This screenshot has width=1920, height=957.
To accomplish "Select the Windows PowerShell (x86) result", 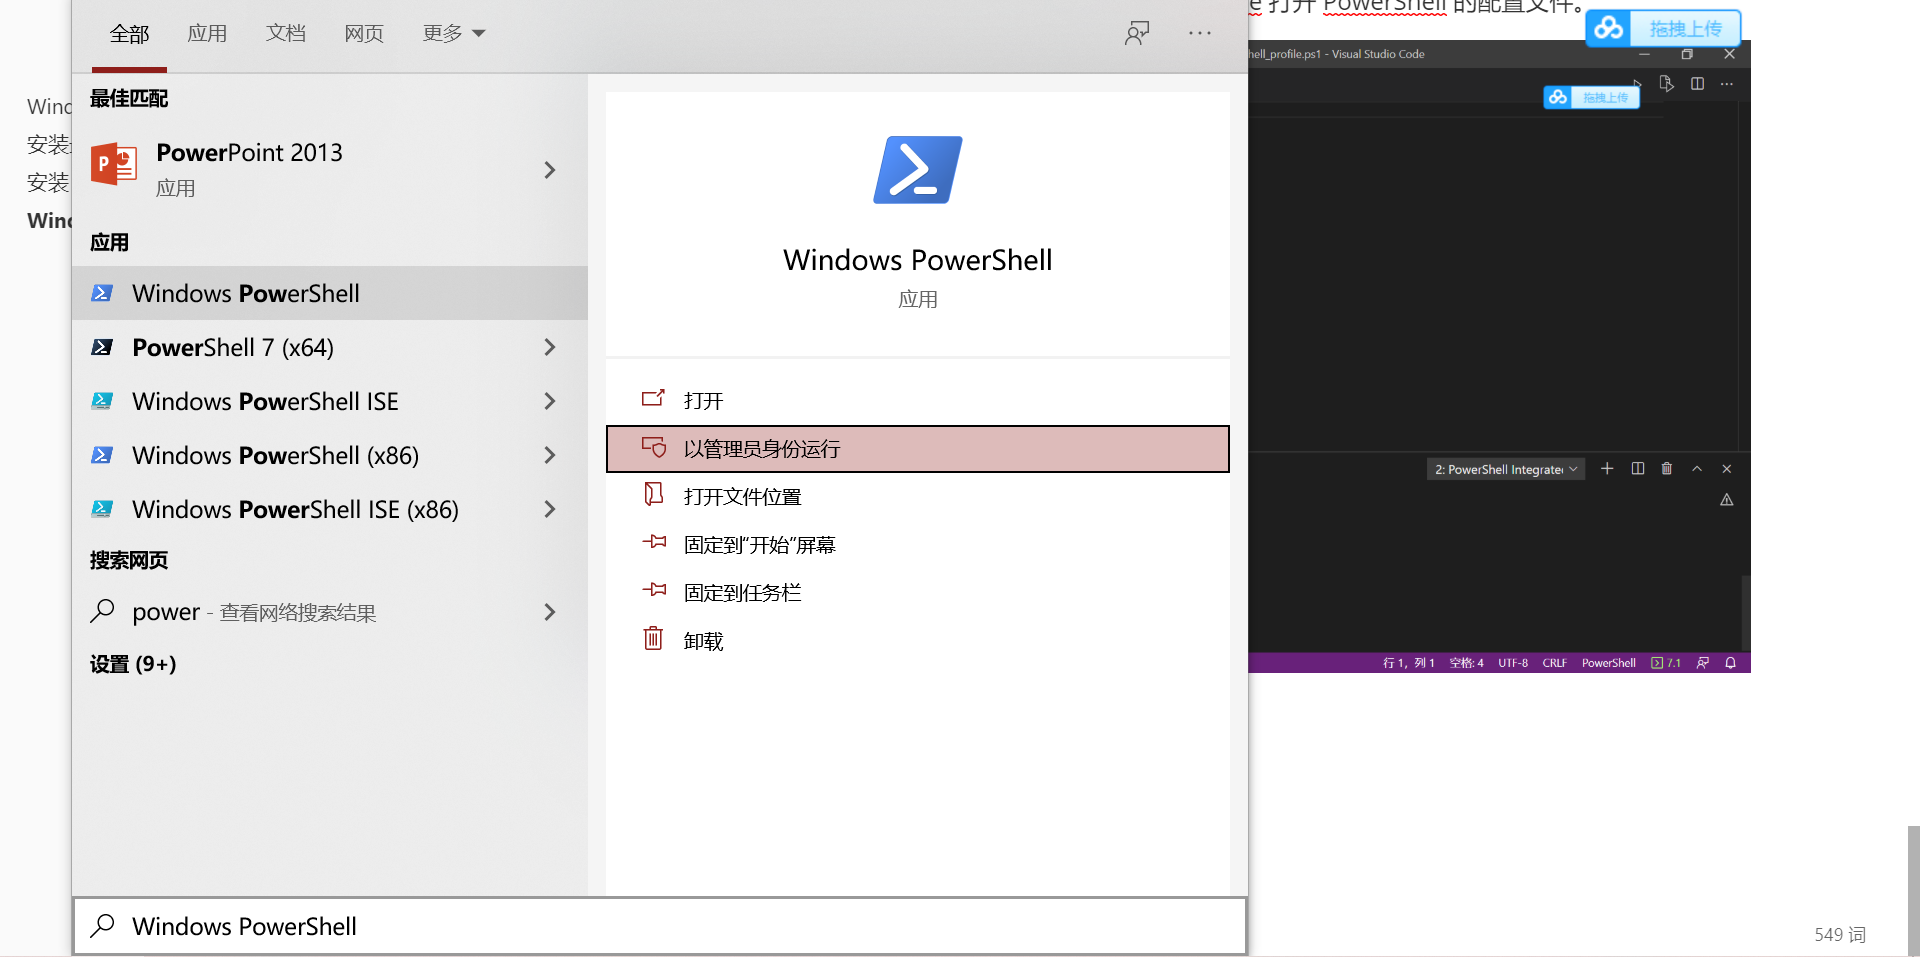I will tap(330, 455).
